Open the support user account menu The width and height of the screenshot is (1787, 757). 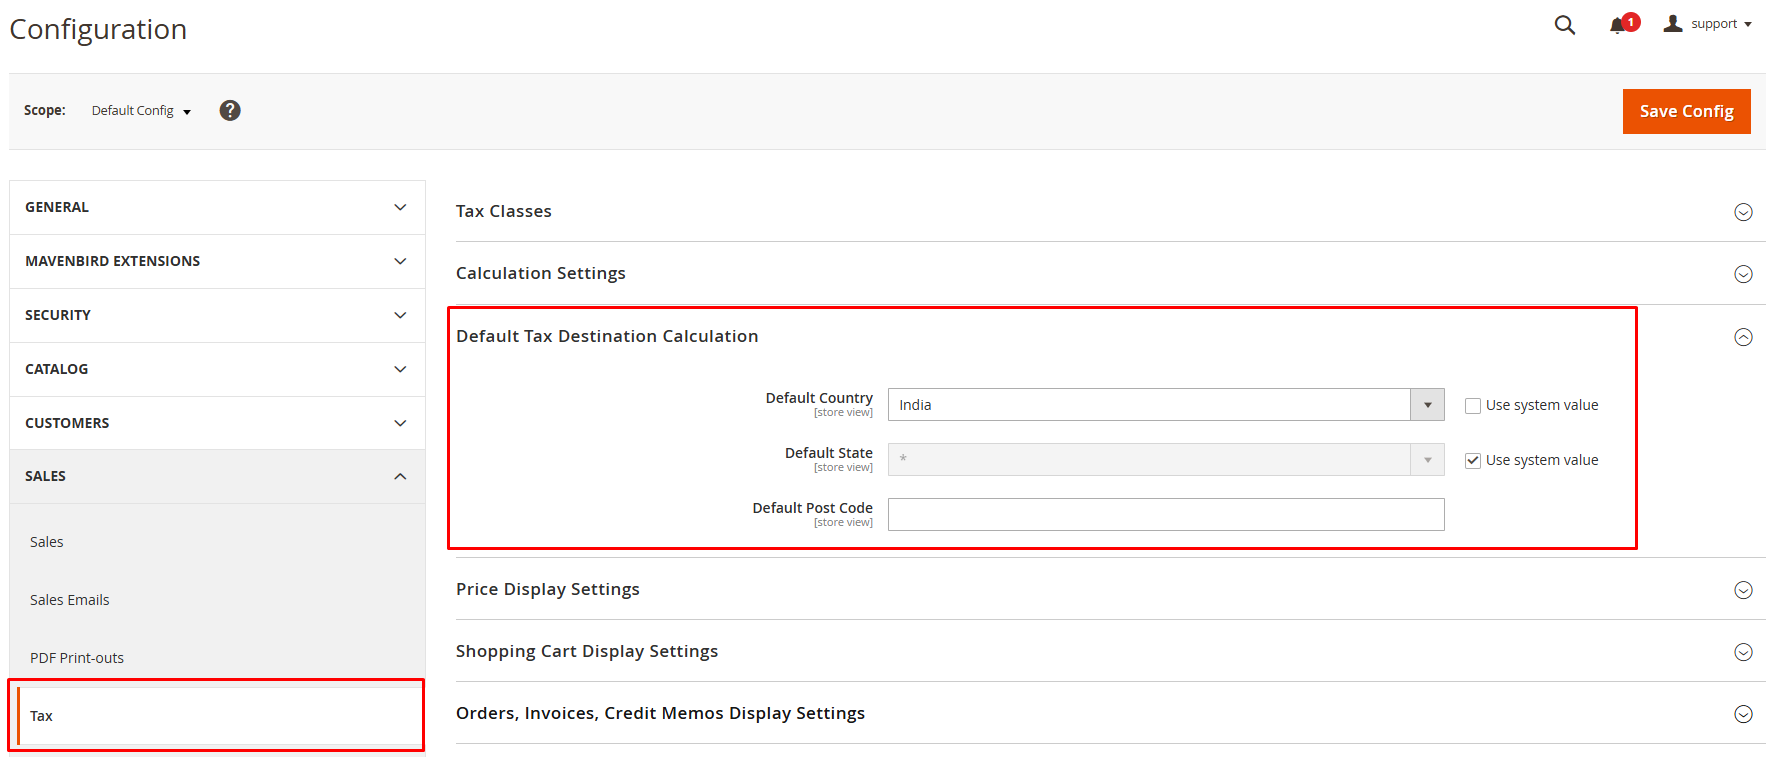tap(1707, 24)
